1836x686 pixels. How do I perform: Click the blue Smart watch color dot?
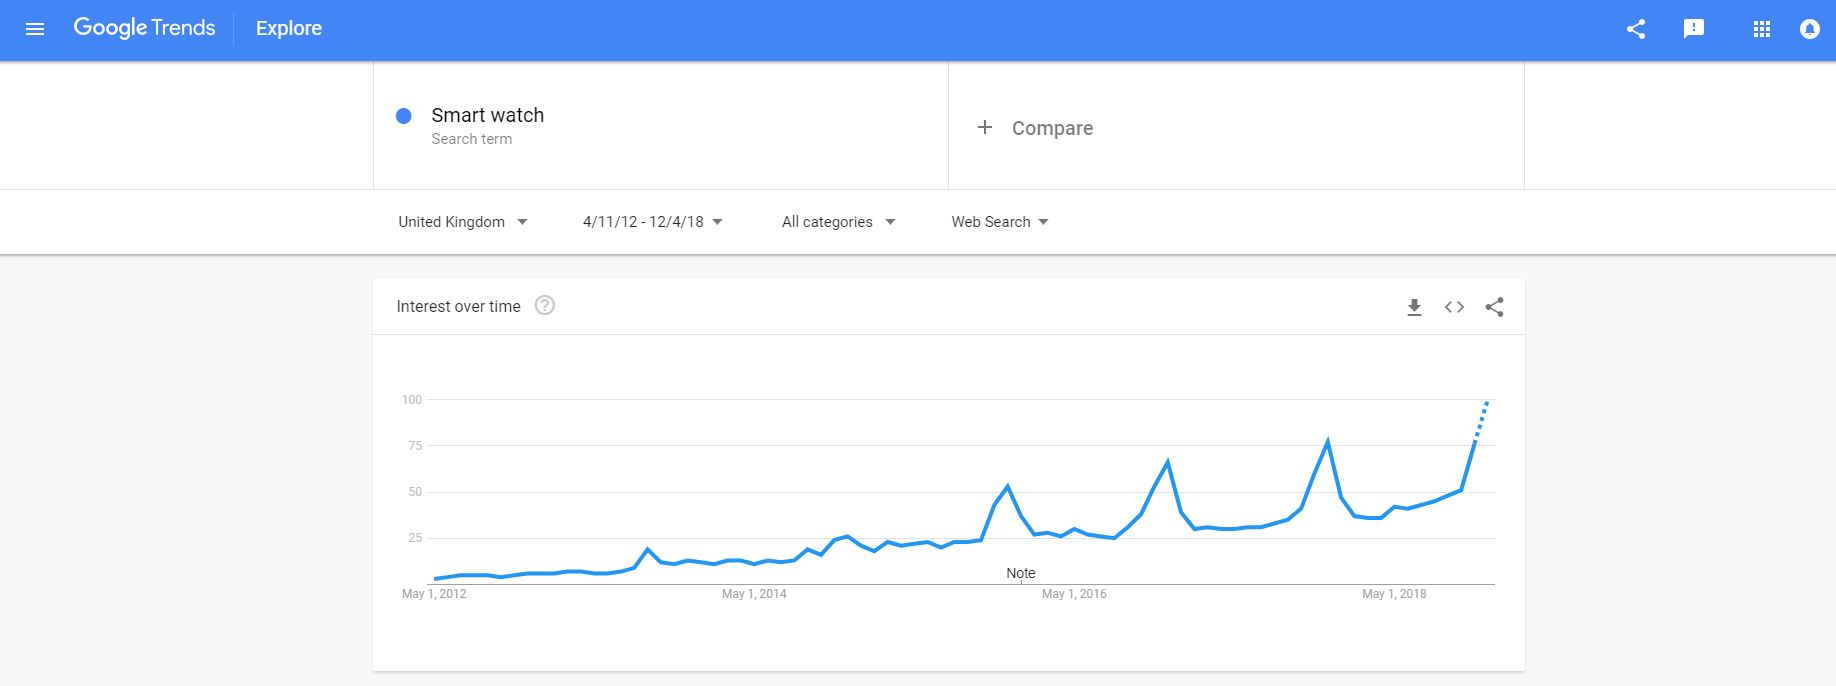pos(404,116)
